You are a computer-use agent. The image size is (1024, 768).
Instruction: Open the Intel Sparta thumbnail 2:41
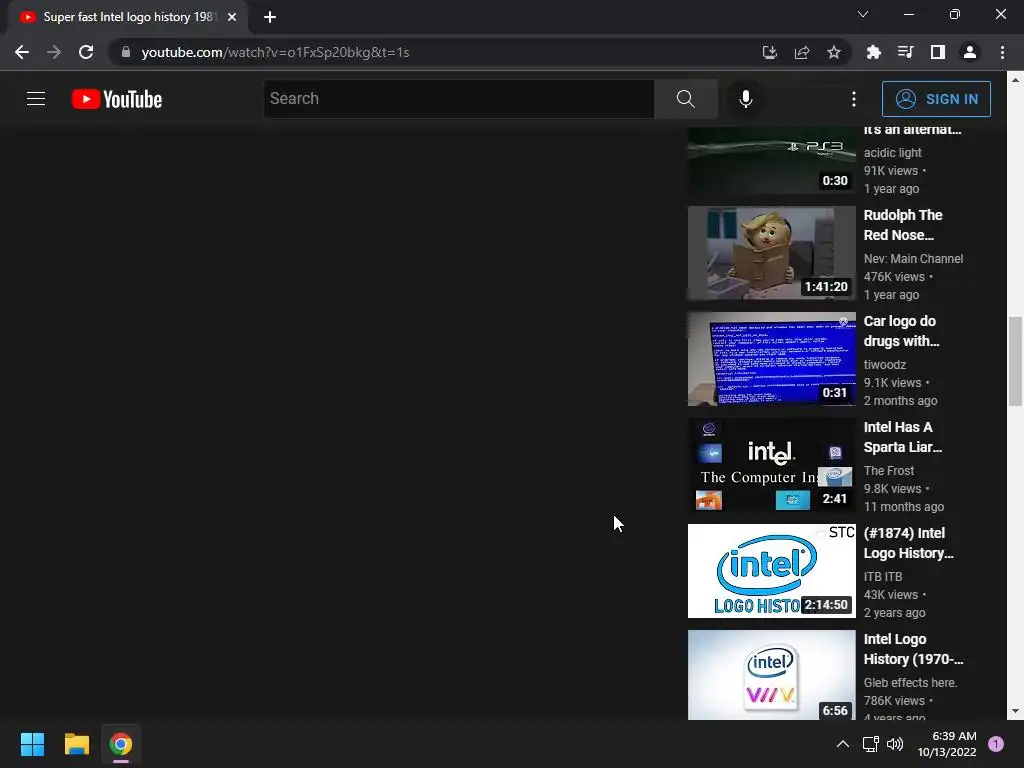coord(772,465)
